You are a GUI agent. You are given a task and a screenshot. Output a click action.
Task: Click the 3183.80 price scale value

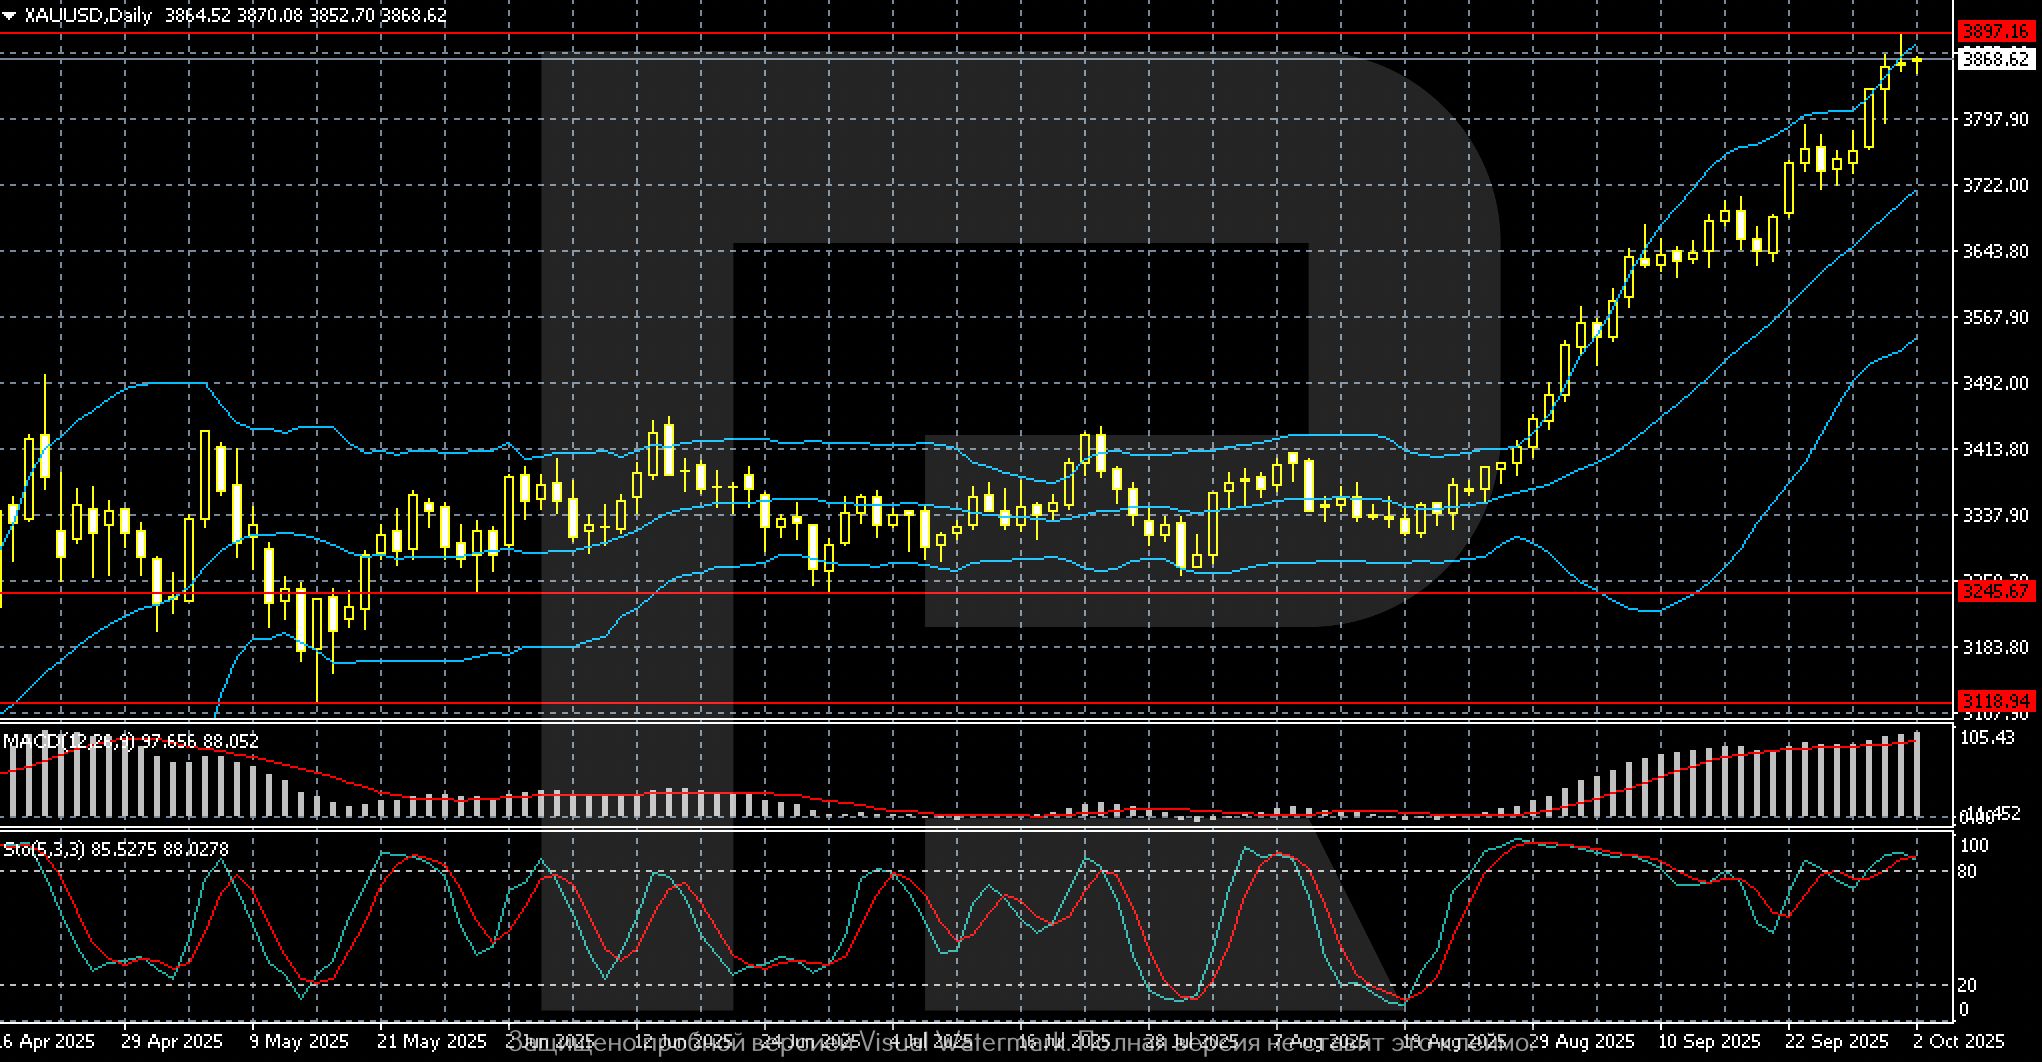(x=1996, y=647)
